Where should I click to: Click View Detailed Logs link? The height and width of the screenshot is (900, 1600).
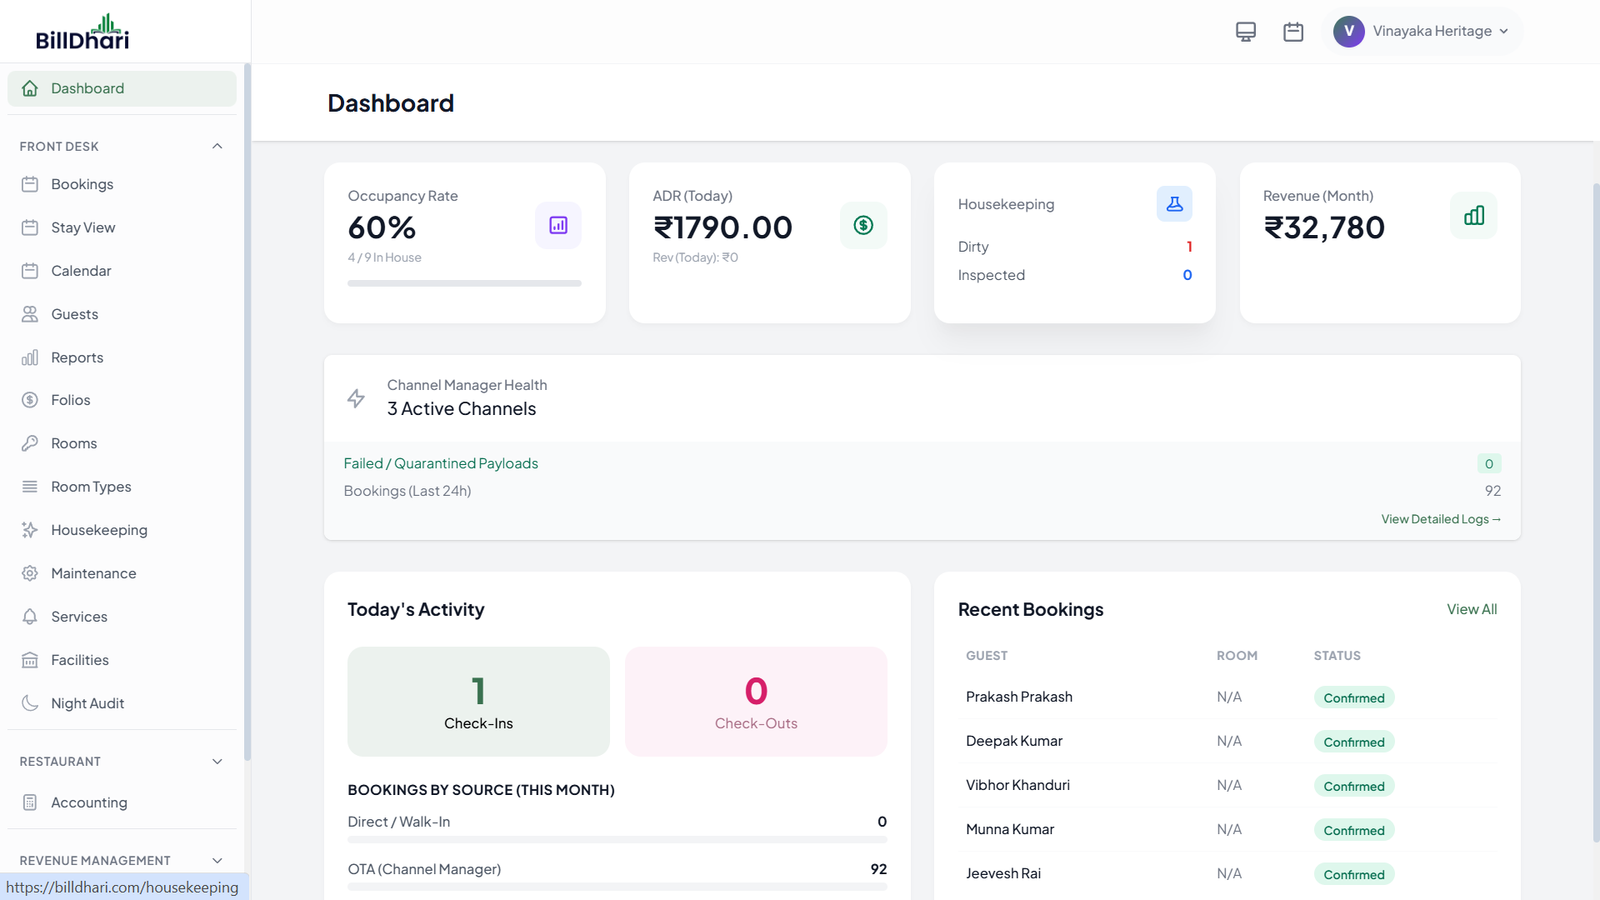(1440, 519)
